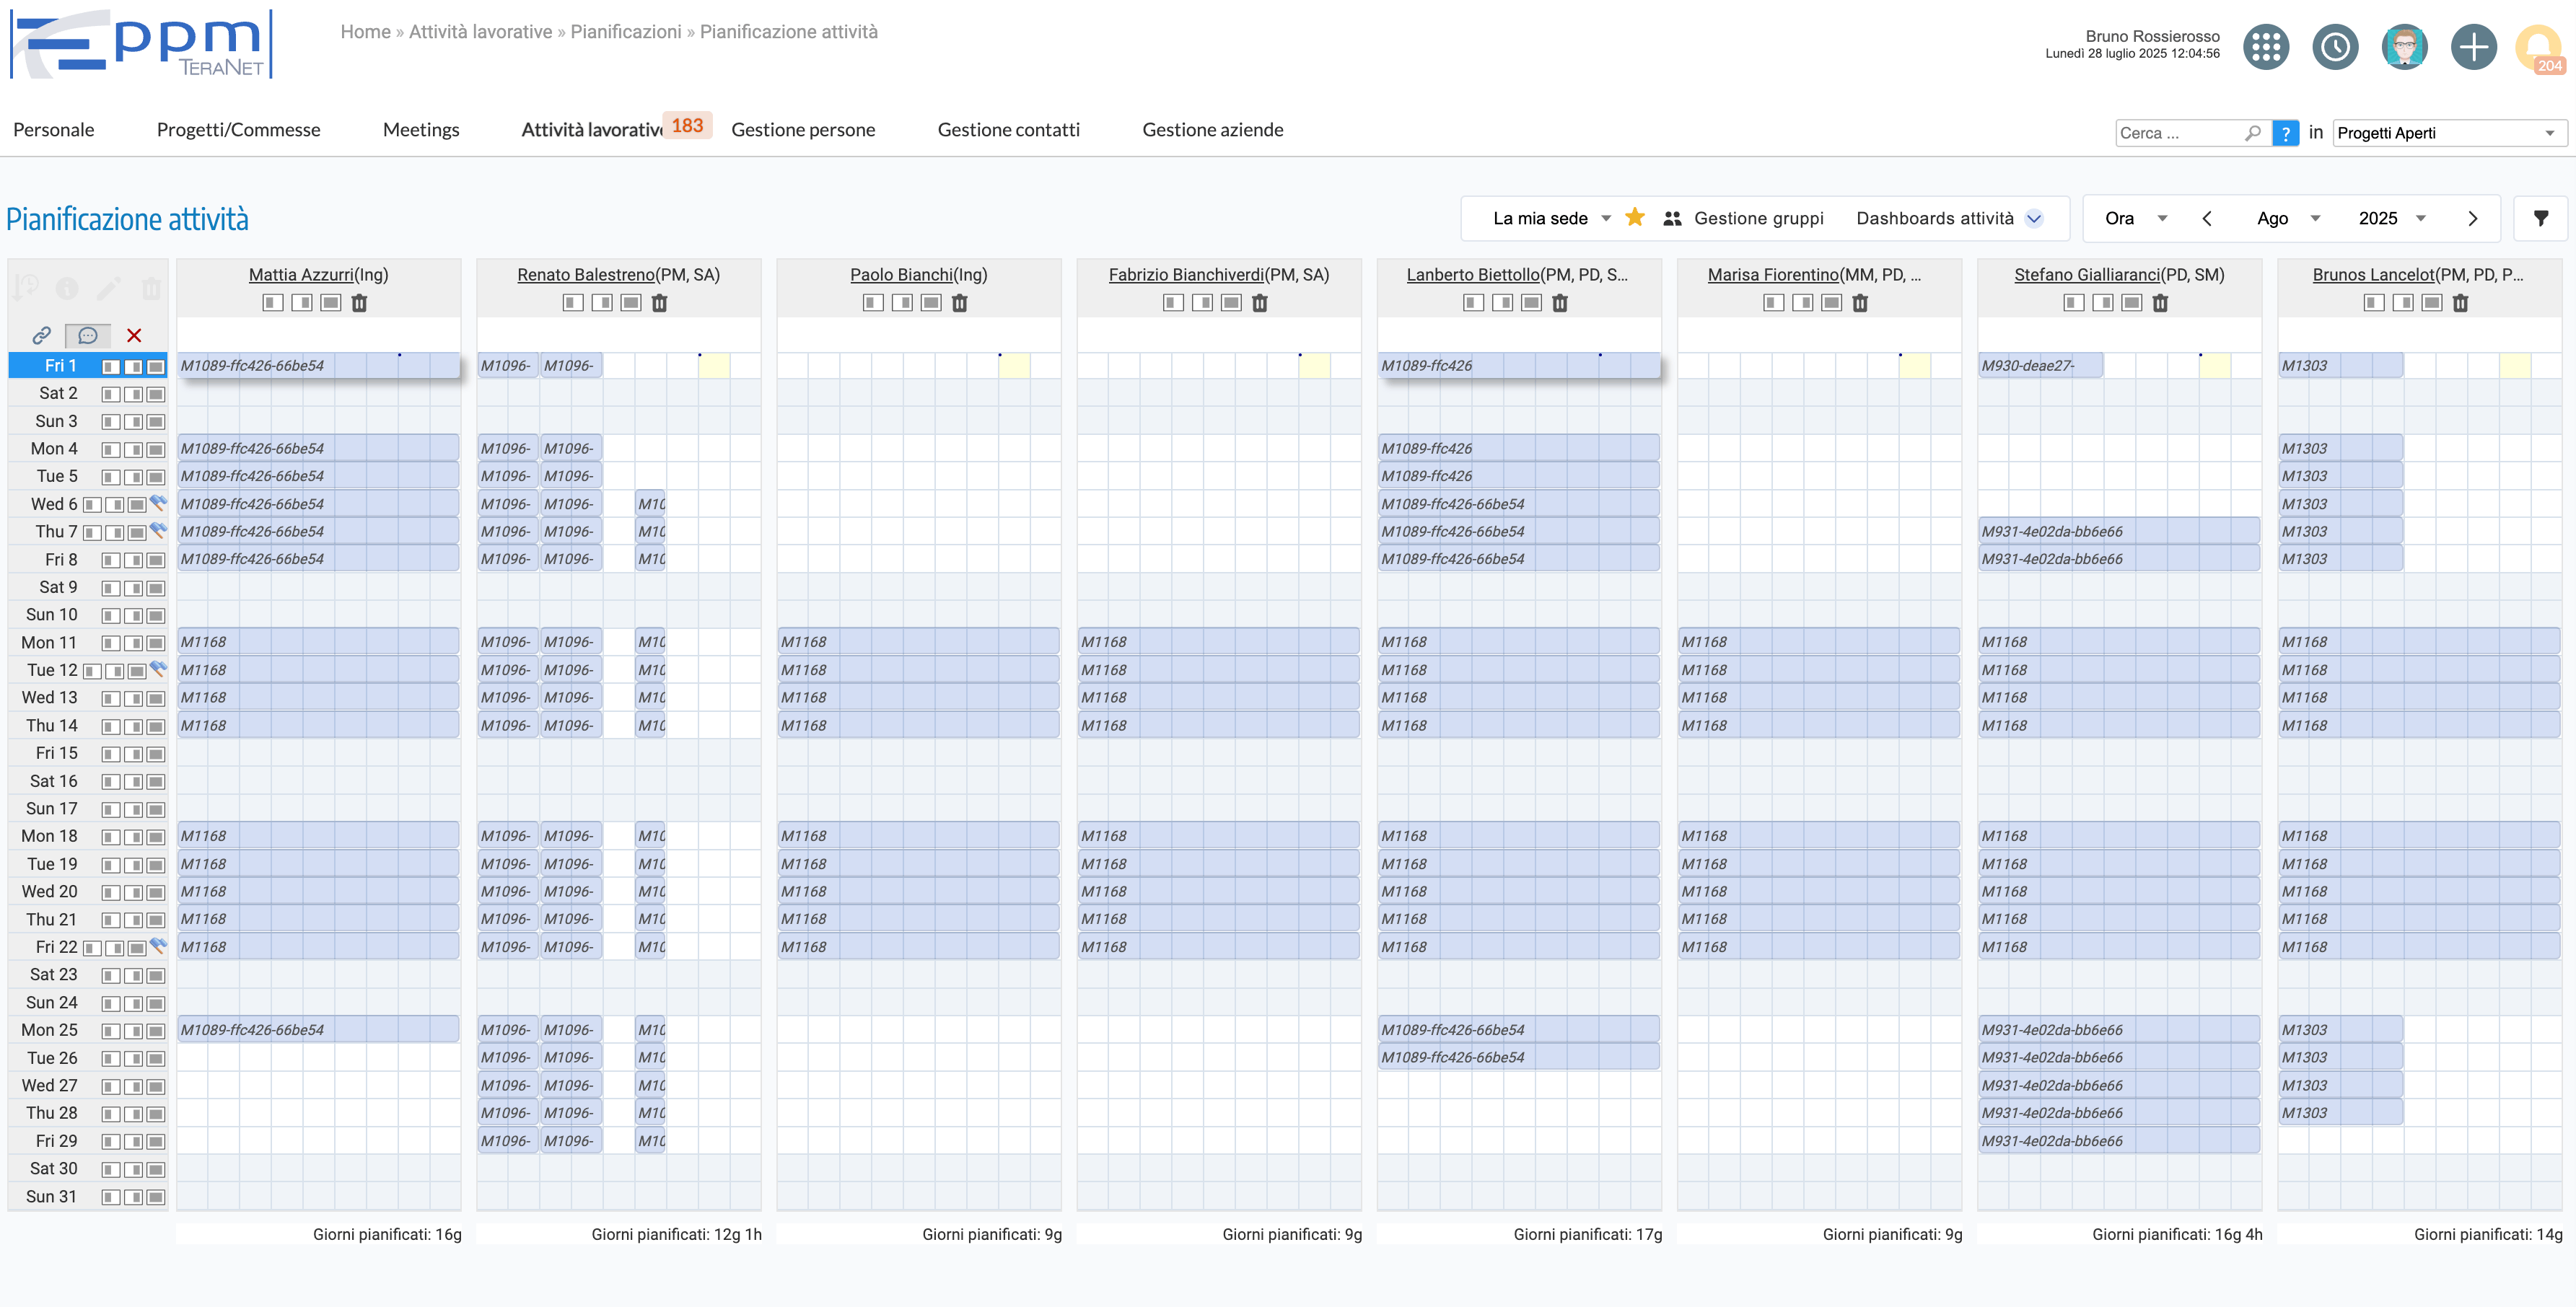2576x1307 pixels.
Task: Click the plus add button
Action: click(2473, 47)
